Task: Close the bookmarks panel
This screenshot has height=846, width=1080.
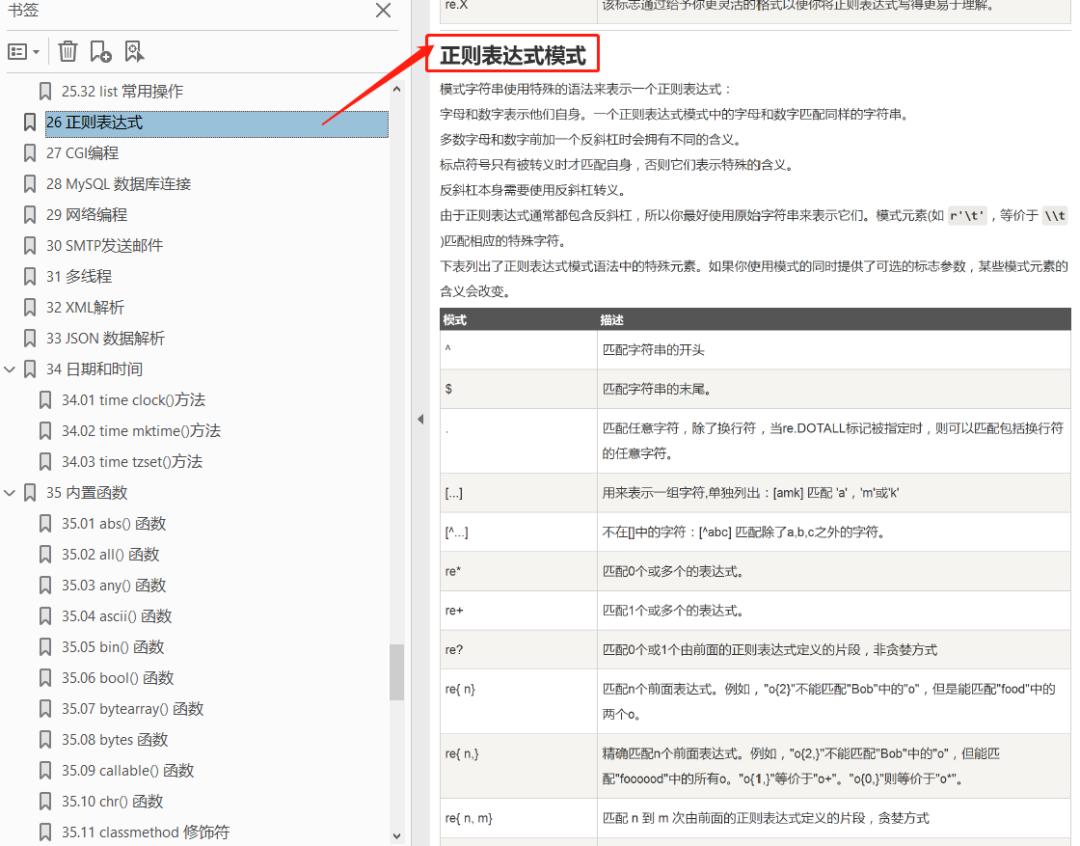Action: click(383, 10)
